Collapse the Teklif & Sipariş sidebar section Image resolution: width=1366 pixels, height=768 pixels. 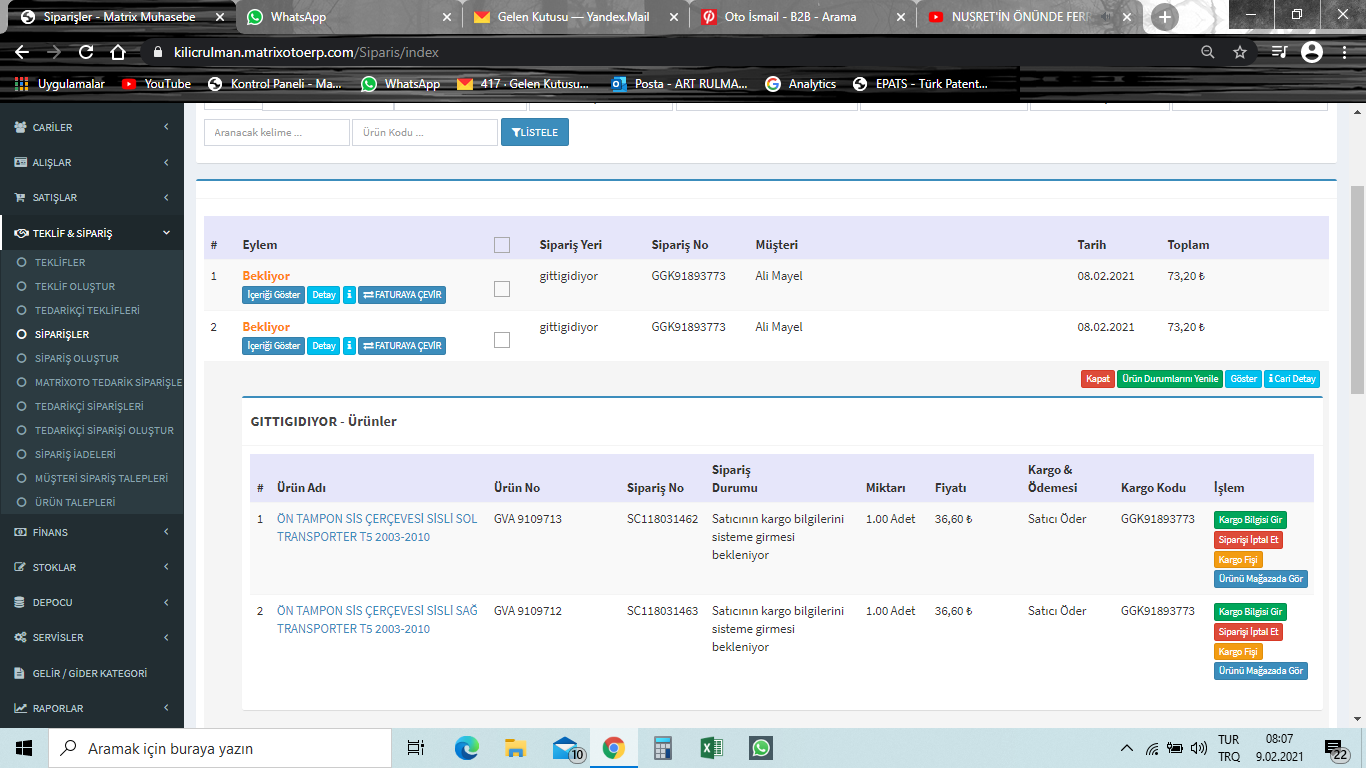(x=91, y=233)
